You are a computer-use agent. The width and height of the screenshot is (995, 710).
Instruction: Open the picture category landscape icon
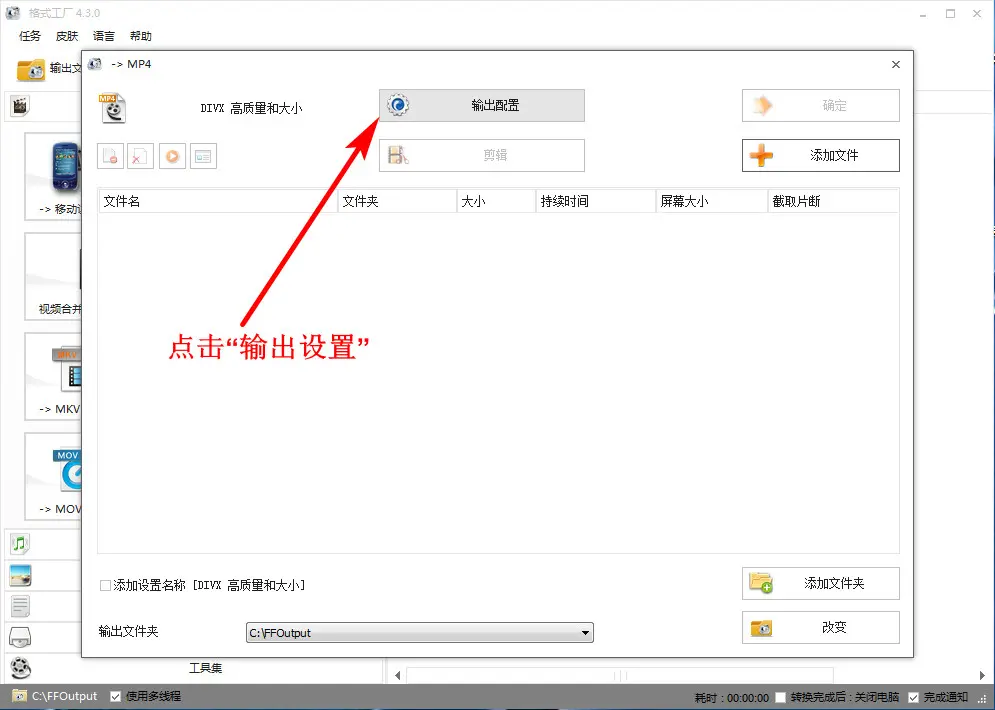20,575
